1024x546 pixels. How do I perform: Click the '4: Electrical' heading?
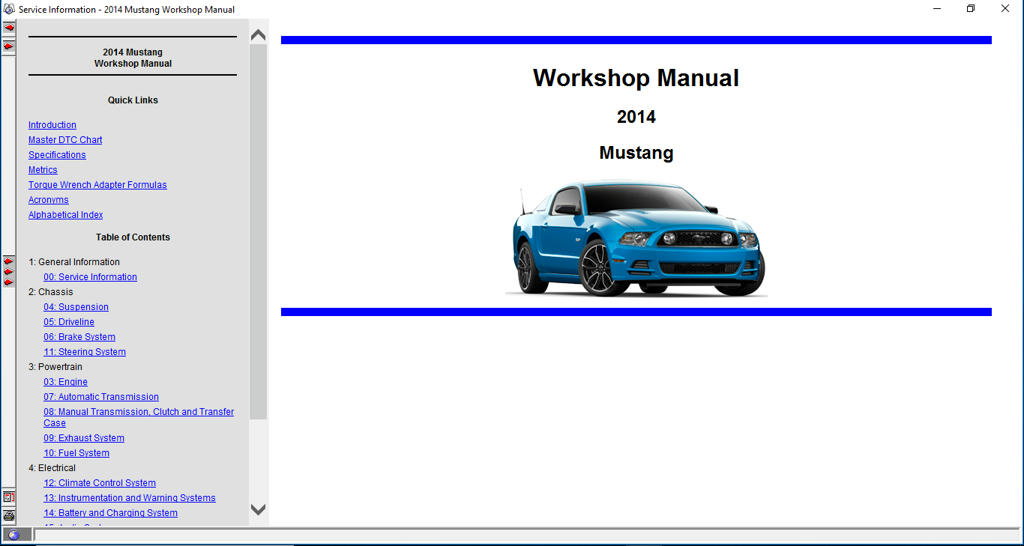[52, 468]
